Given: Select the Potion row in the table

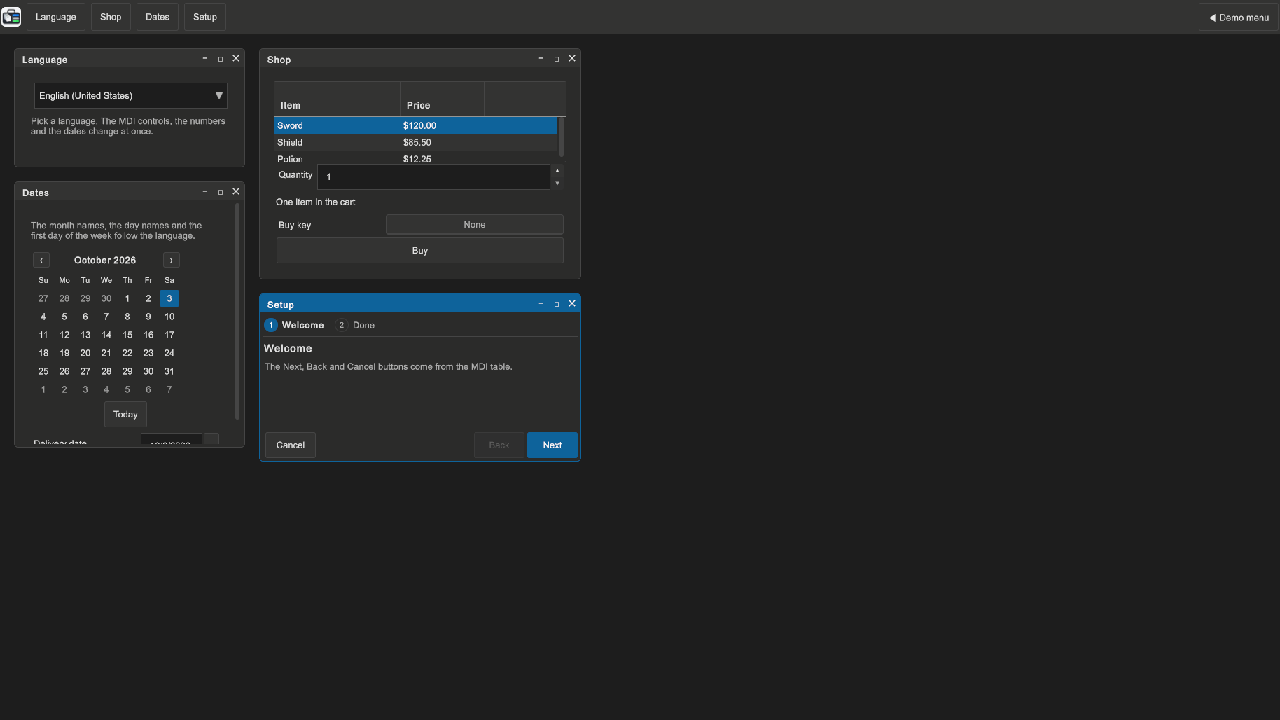Looking at the screenshot, I should click(415, 158).
